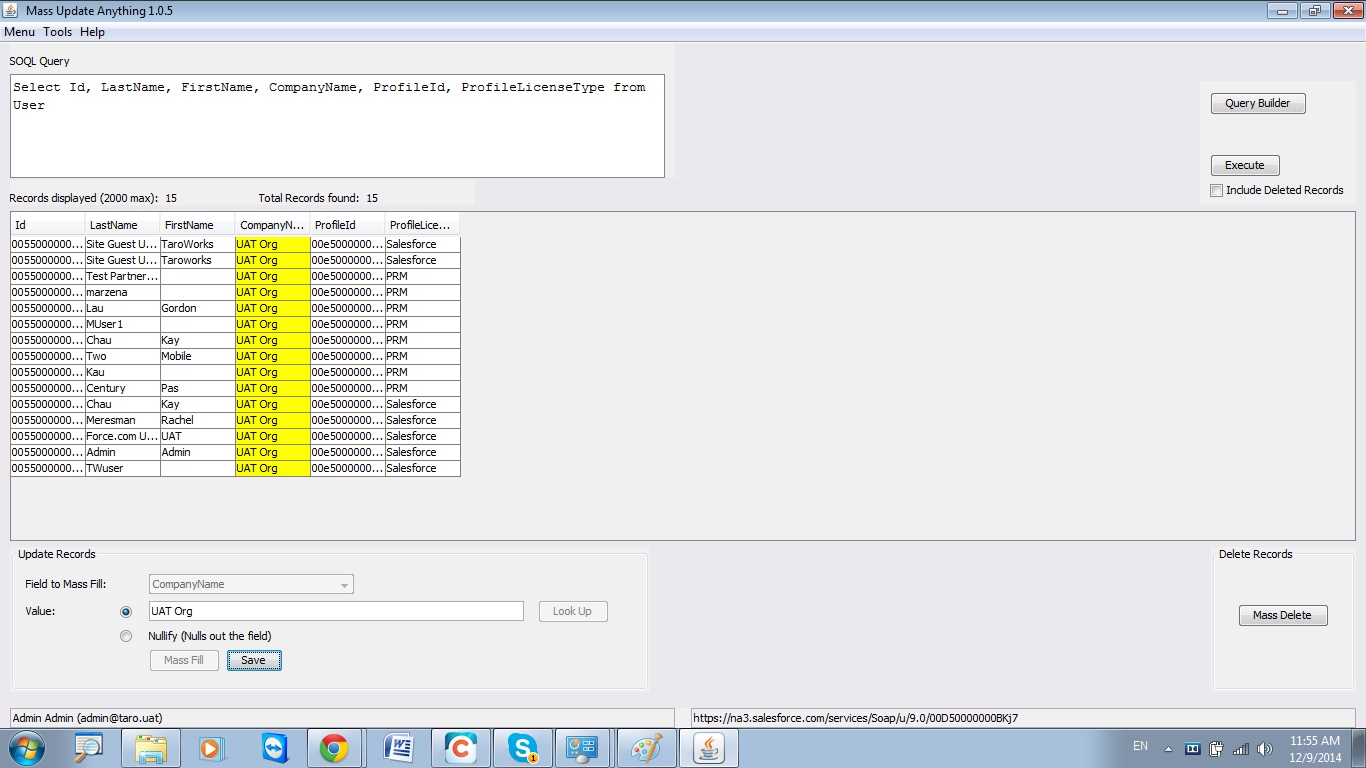
Task: Open the Windows Start menu
Action: 25,748
